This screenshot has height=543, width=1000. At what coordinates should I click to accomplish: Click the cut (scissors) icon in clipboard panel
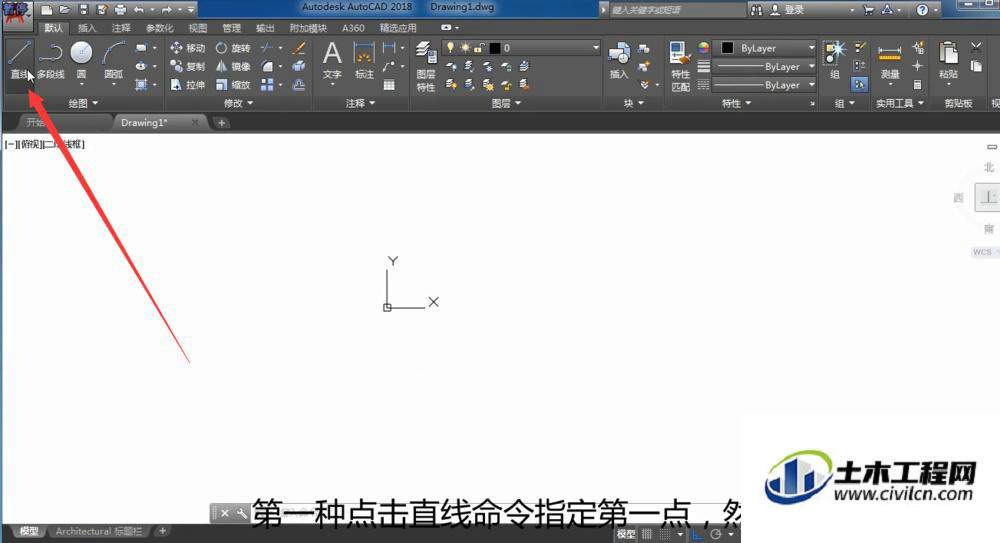(976, 47)
